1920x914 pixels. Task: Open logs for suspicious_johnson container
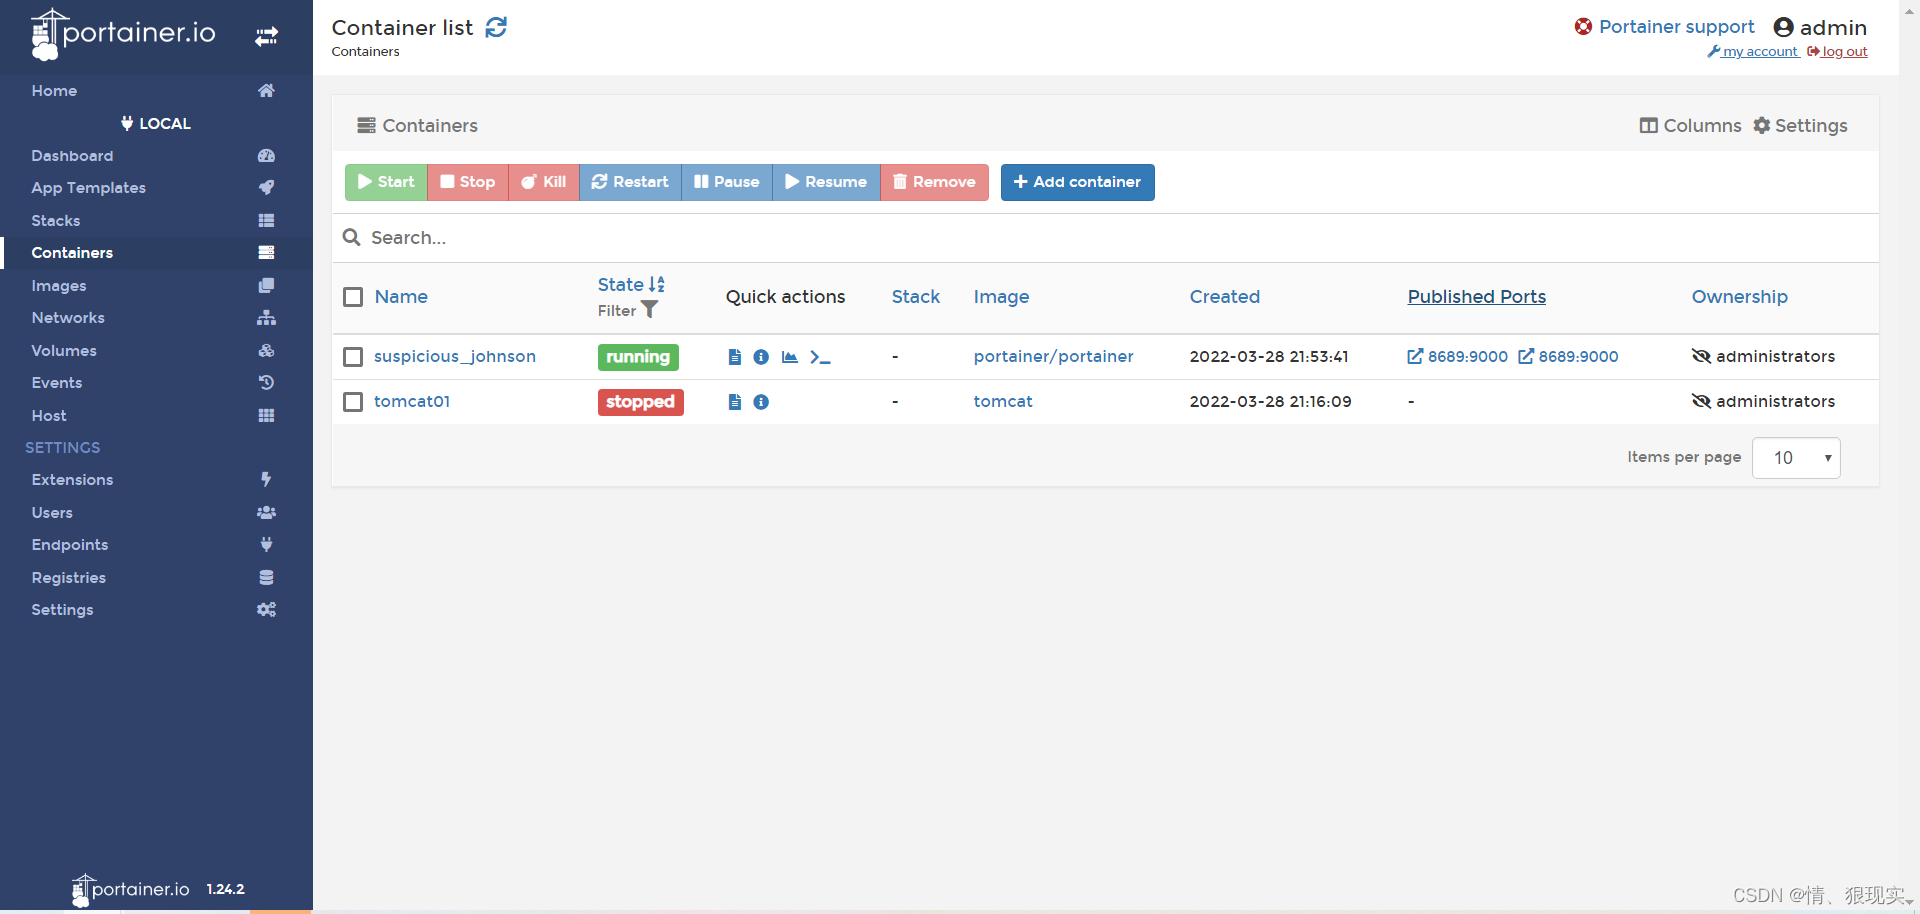pyautogui.click(x=735, y=357)
